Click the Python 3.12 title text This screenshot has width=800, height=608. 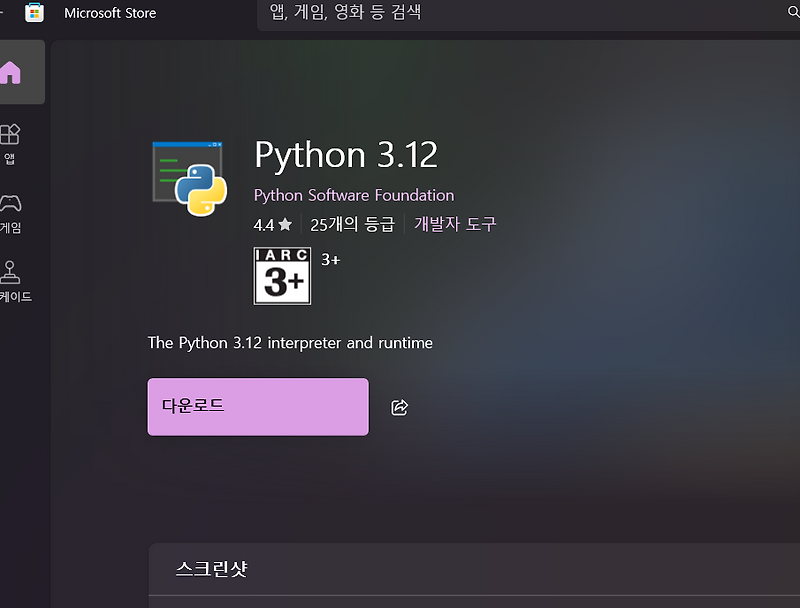coord(346,155)
